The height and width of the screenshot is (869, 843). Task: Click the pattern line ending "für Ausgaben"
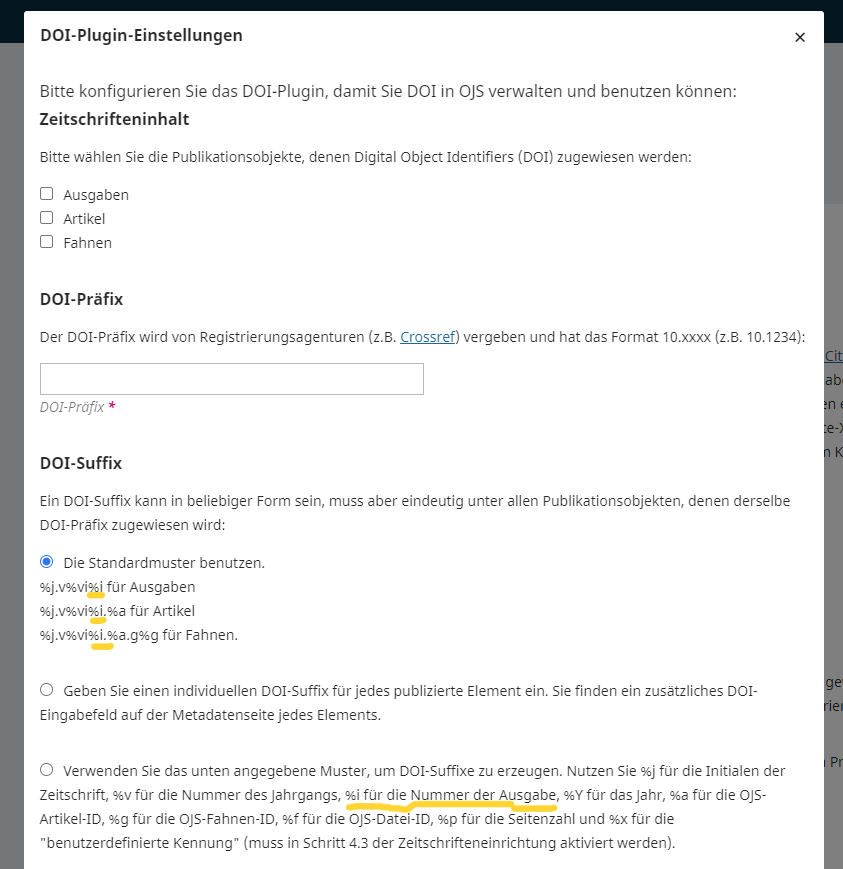[x=118, y=587]
